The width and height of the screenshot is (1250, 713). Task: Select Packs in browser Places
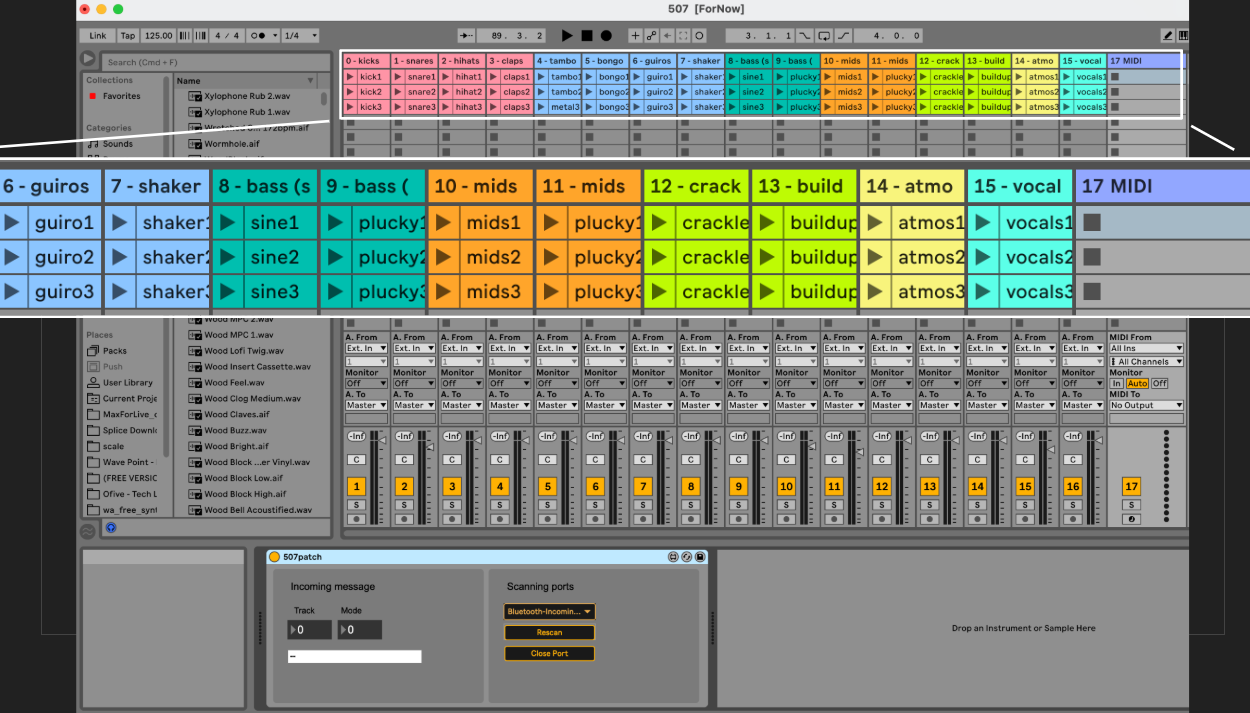pos(114,351)
